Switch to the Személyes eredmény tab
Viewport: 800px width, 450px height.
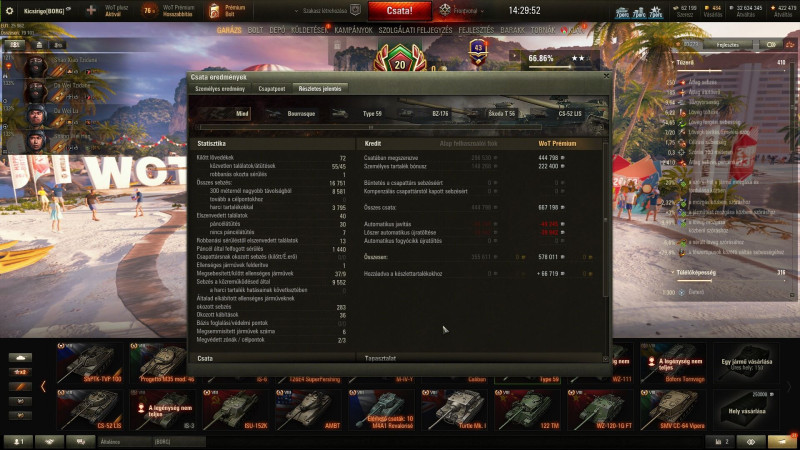click(220, 89)
